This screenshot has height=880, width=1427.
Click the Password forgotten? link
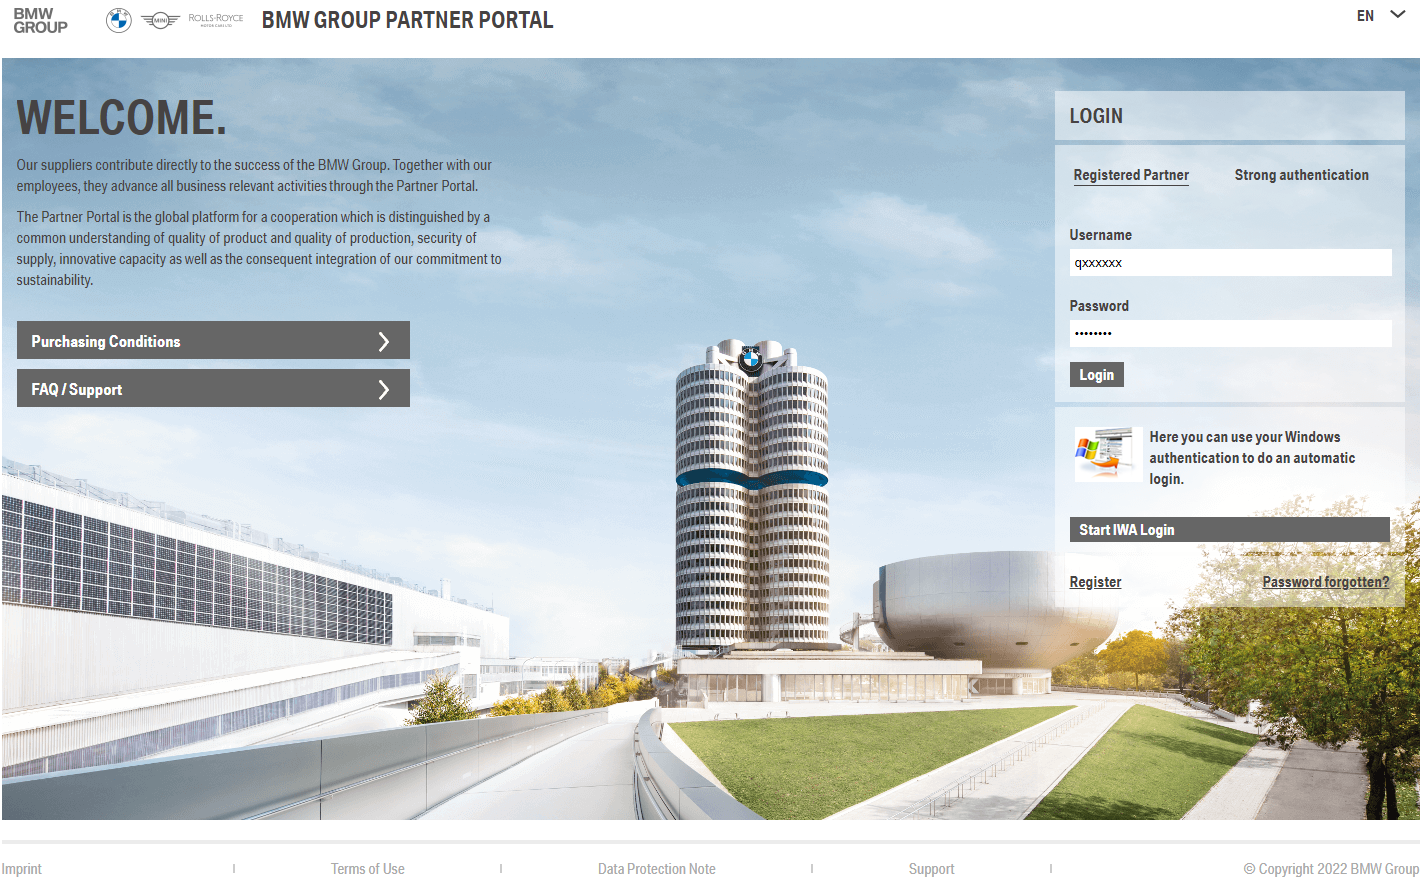point(1325,582)
